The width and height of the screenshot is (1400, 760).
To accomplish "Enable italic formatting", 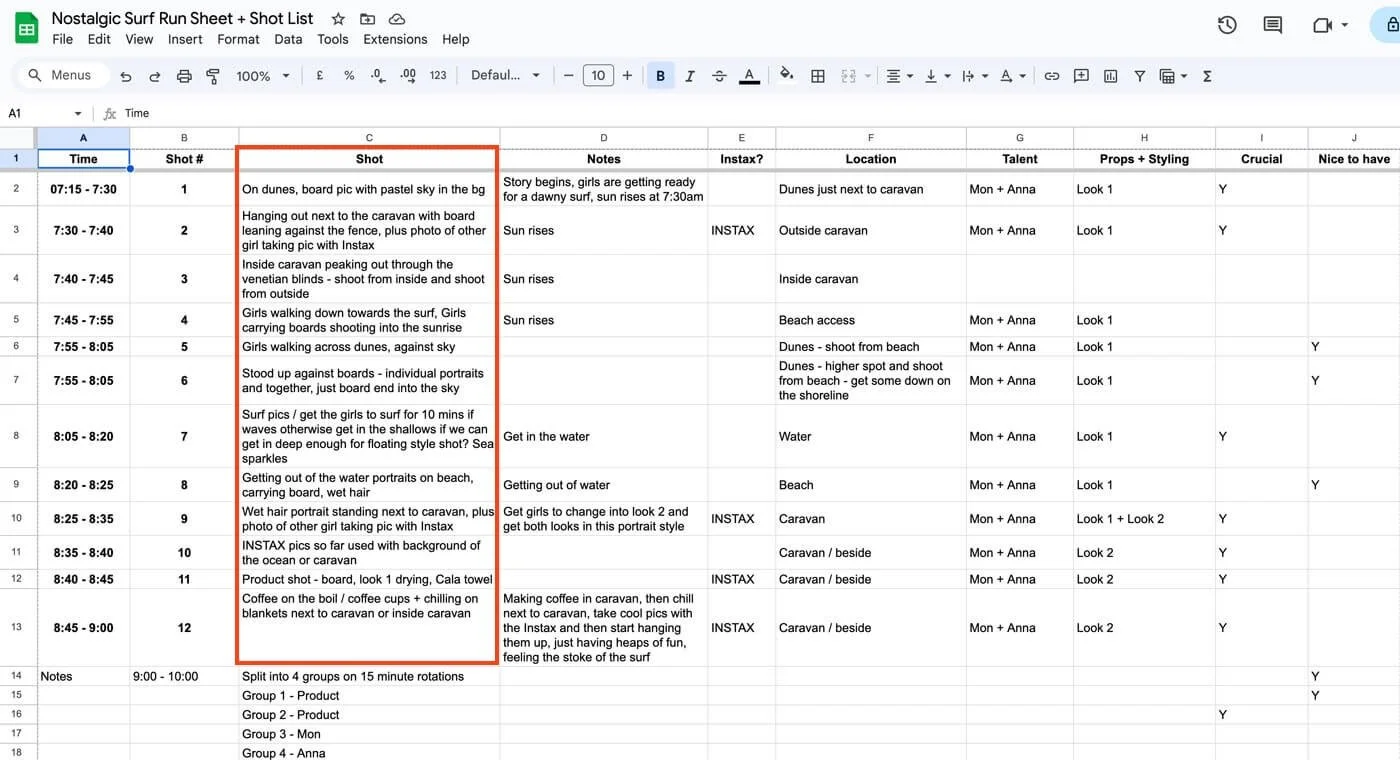I will pos(689,75).
